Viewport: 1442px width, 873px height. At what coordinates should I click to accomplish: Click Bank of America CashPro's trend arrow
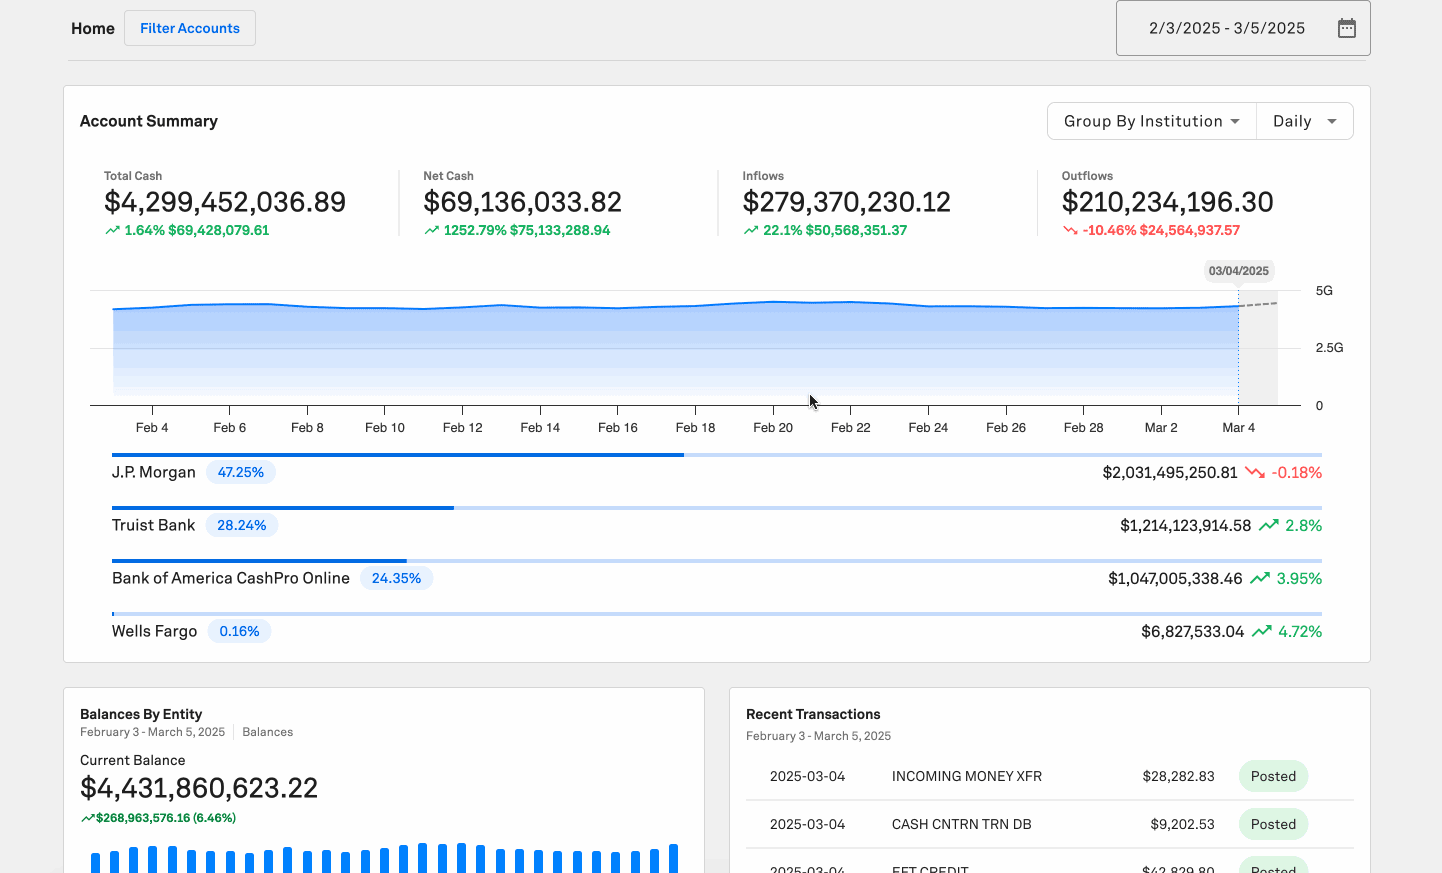[1261, 578]
